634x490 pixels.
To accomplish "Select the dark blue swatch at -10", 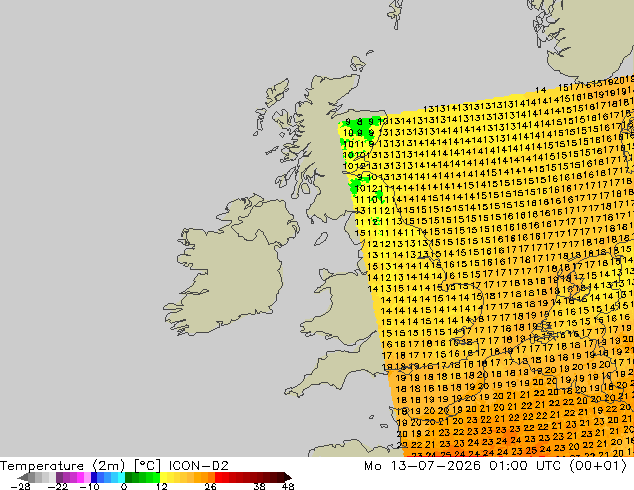I will 94,477.
